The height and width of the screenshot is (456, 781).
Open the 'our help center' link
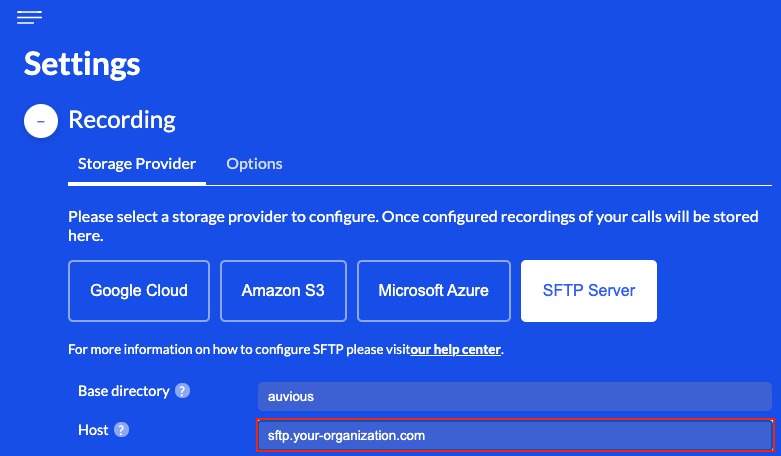pyautogui.click(x=455, y=350)
